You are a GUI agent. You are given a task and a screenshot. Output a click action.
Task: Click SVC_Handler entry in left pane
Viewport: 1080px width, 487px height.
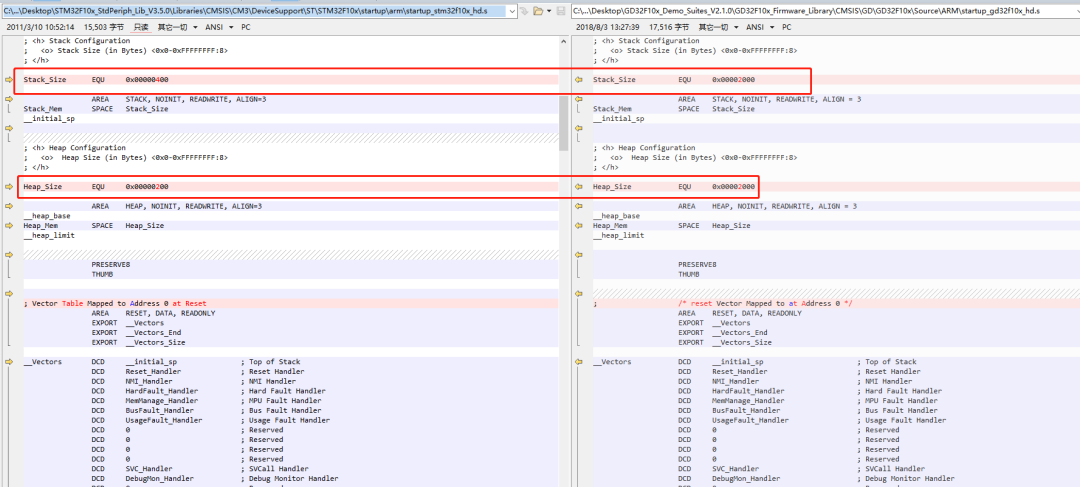coord(149,468)
